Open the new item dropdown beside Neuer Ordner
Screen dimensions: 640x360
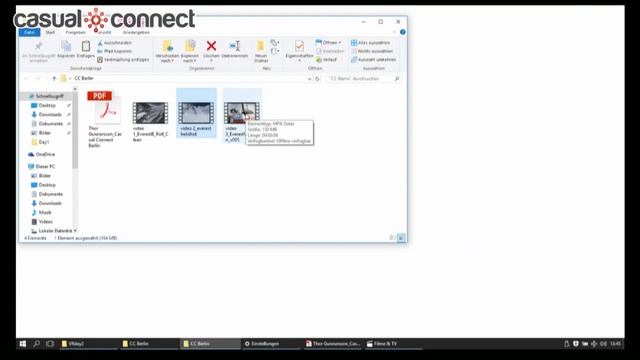point(275,42)
